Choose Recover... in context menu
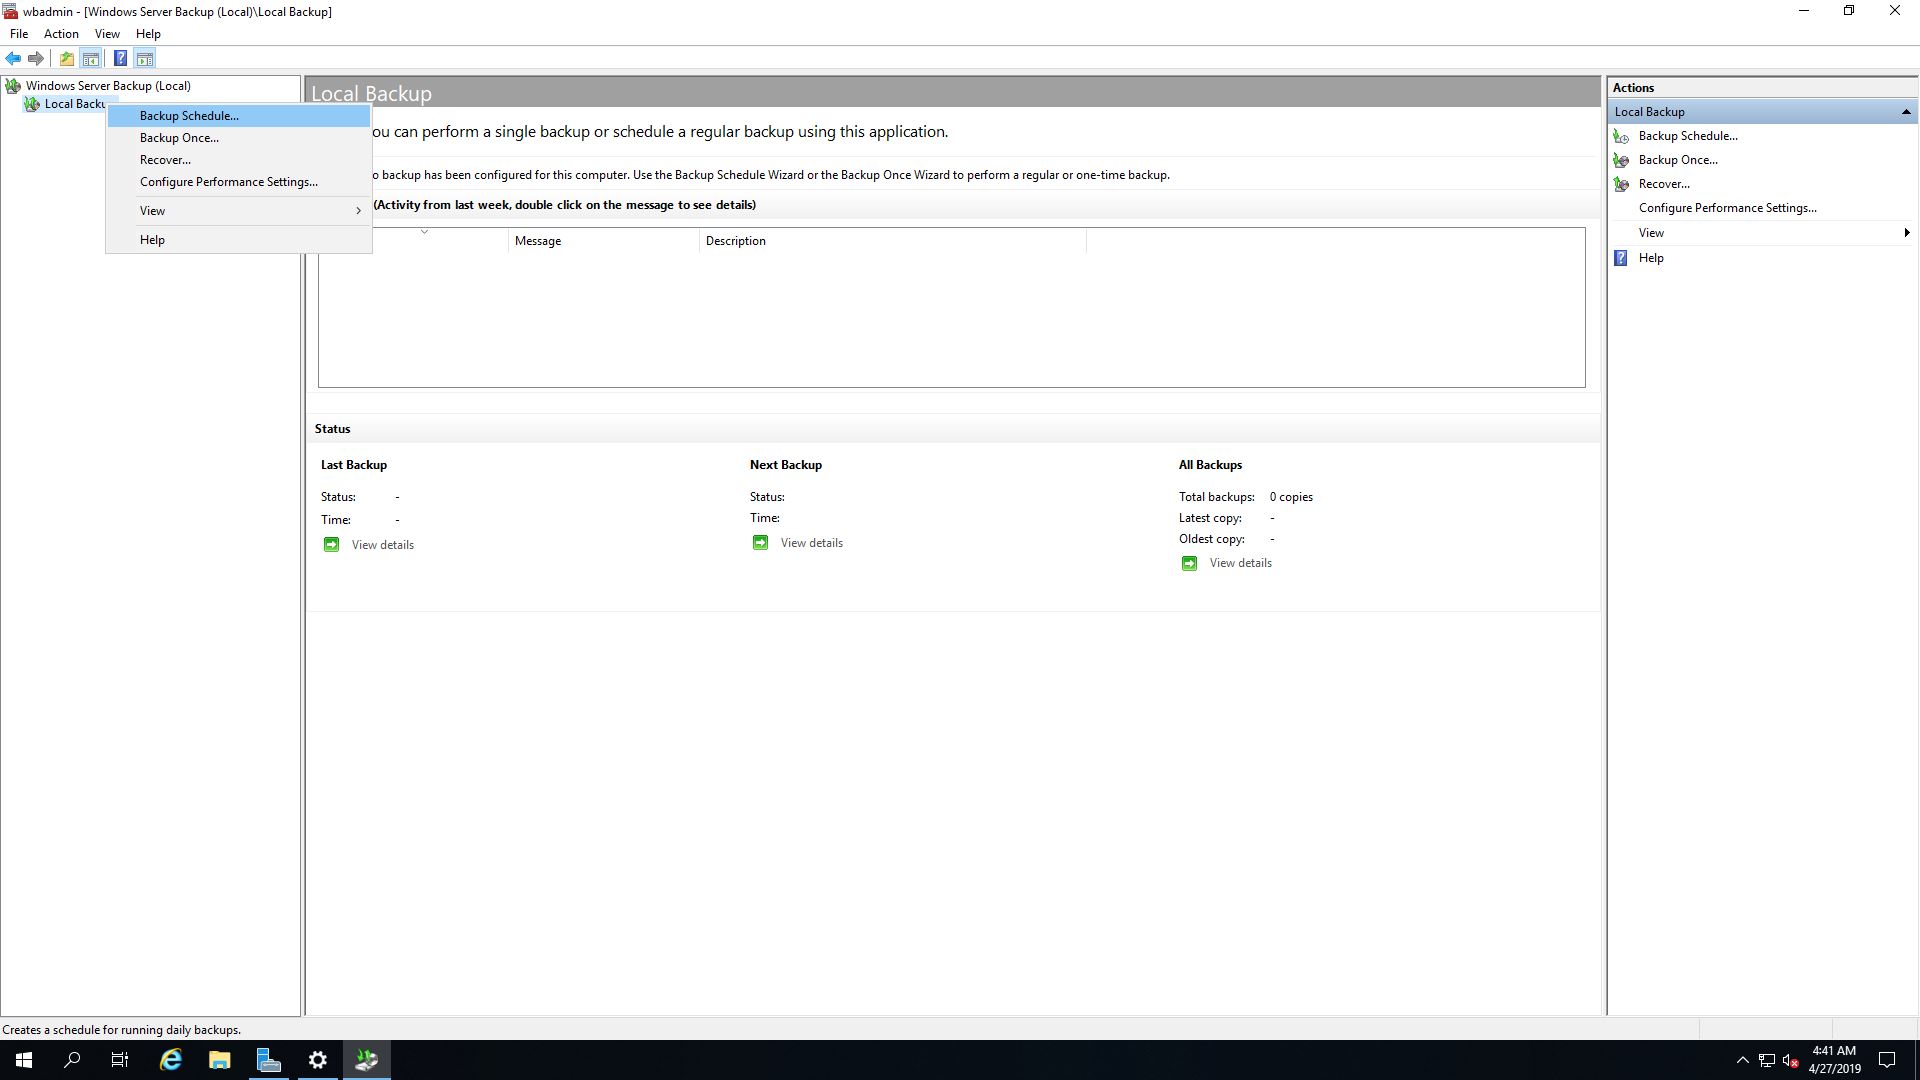1920x1080 pixels. (239, 160)
